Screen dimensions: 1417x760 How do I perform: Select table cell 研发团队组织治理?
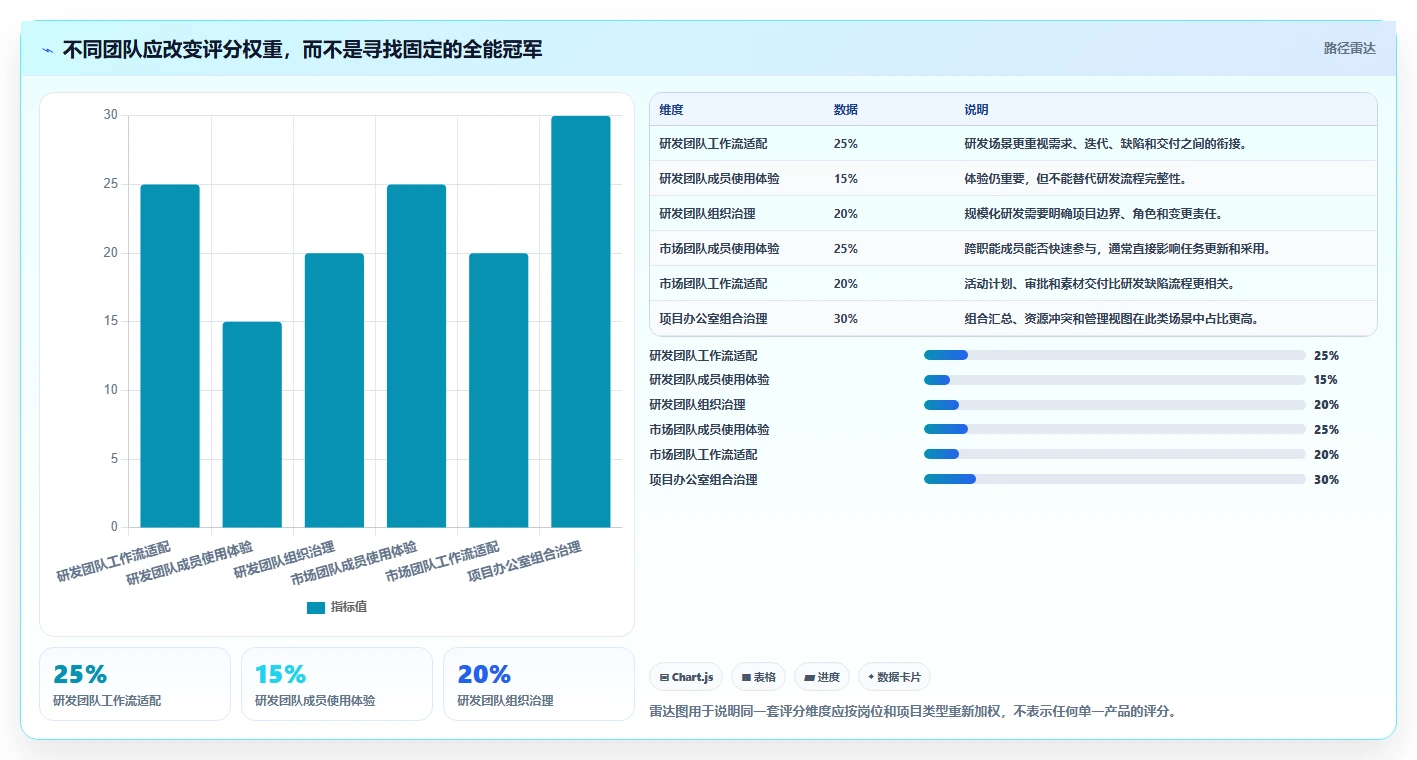tap(707, 214)
